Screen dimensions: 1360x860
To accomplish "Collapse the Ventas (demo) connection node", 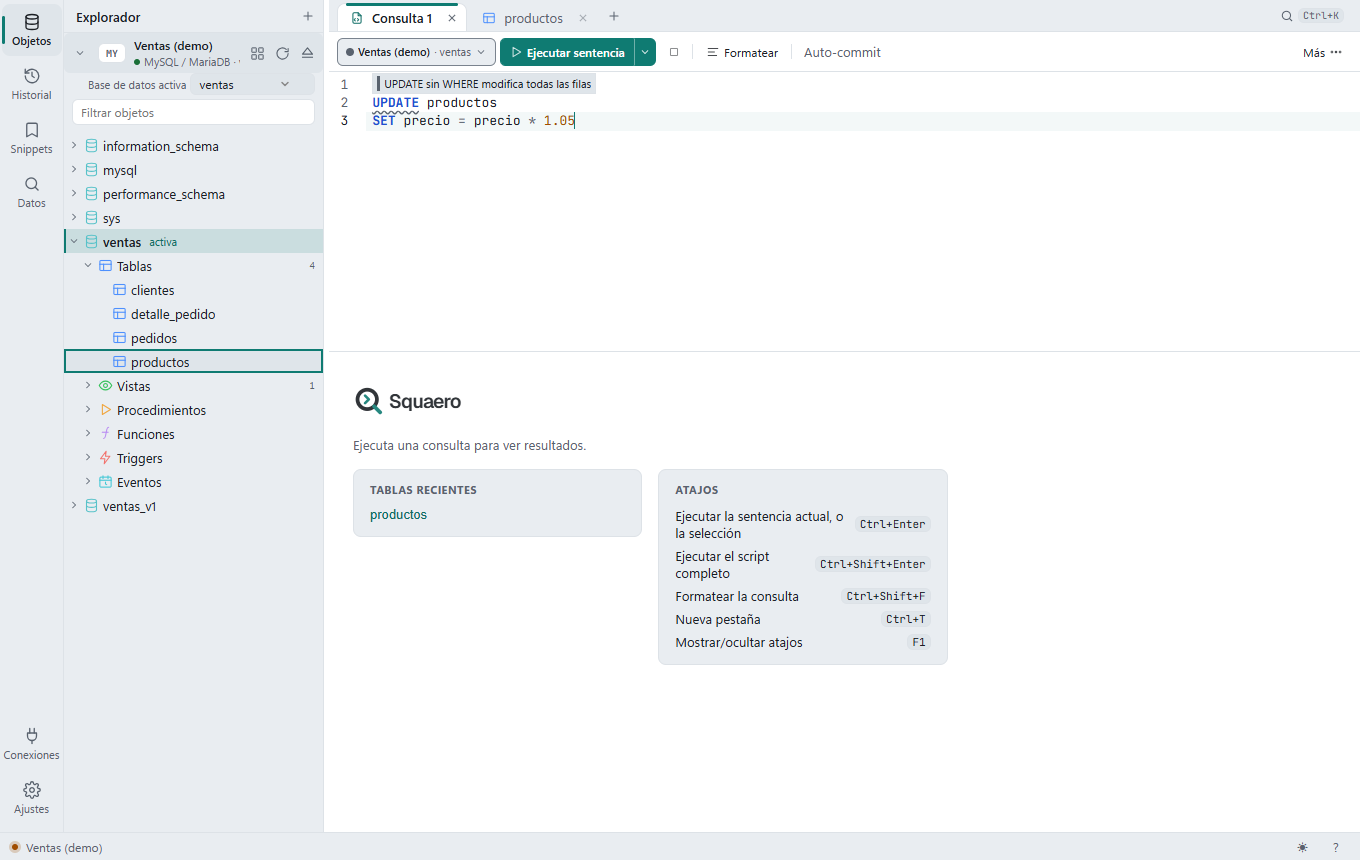I will pos(80,53).
